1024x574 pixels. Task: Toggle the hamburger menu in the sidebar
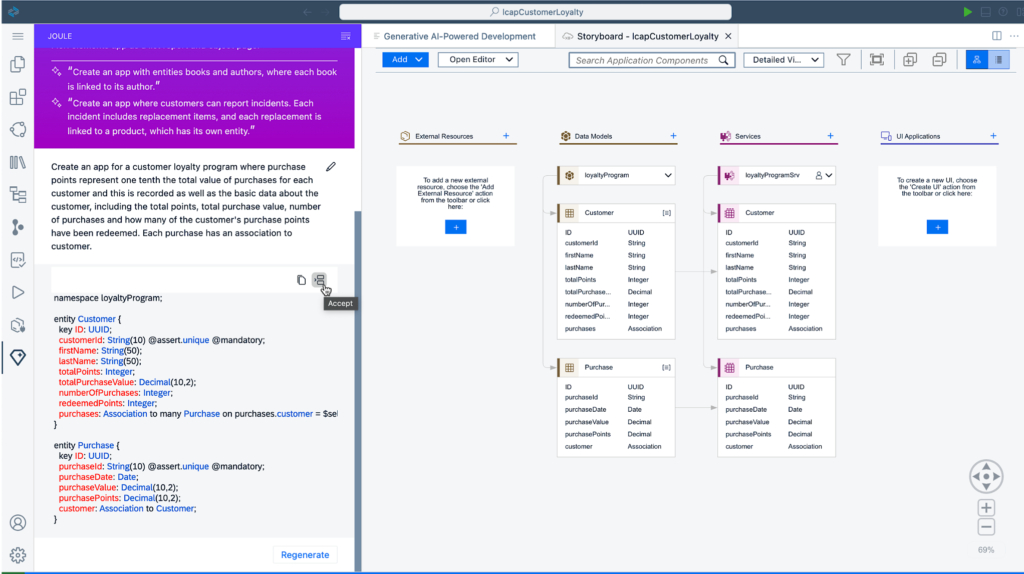point(17,36)
